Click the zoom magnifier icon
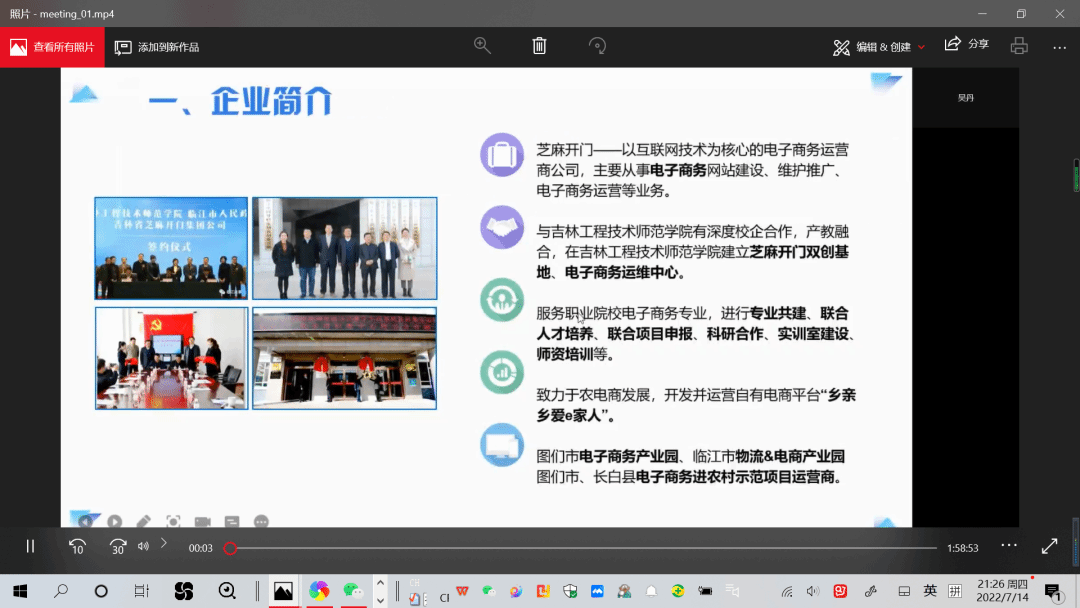The image size is (1080, 608). tap(482, 46)
